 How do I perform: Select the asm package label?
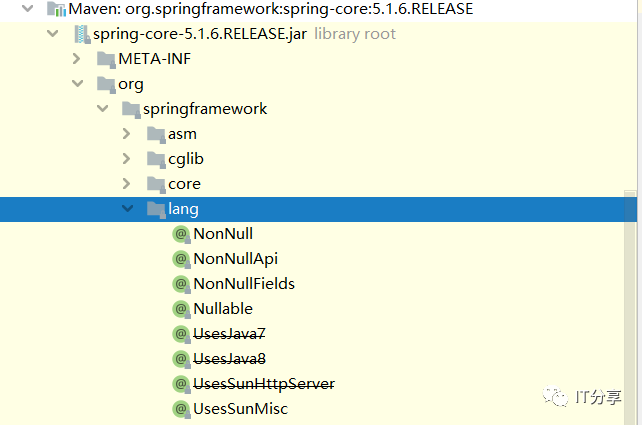point(182,134)
